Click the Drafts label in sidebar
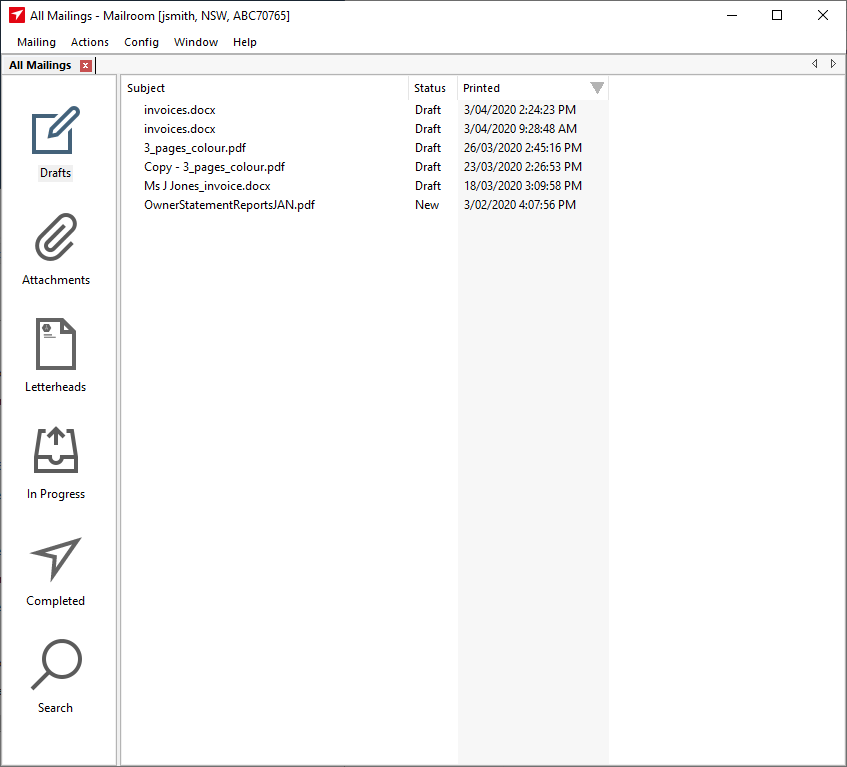 [x=56, y=173]
